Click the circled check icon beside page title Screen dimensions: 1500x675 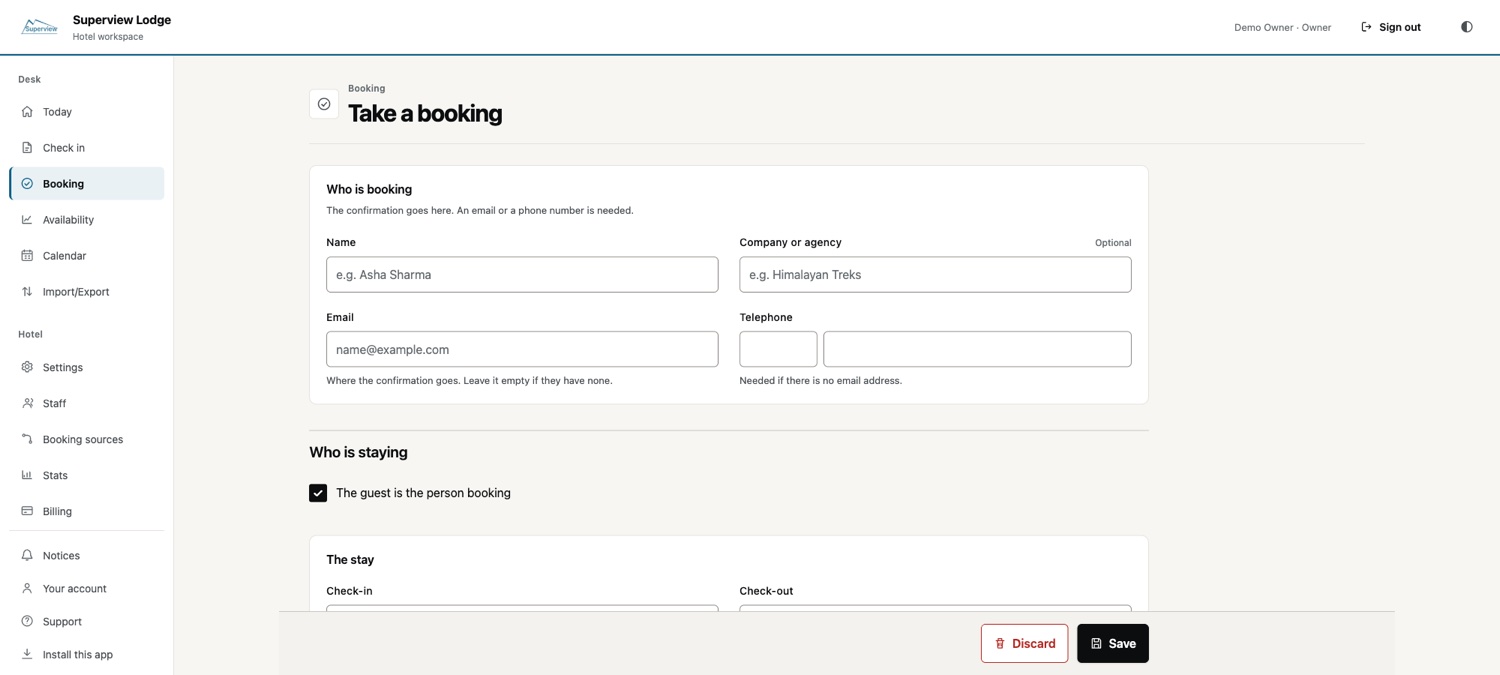pos(324,104)
